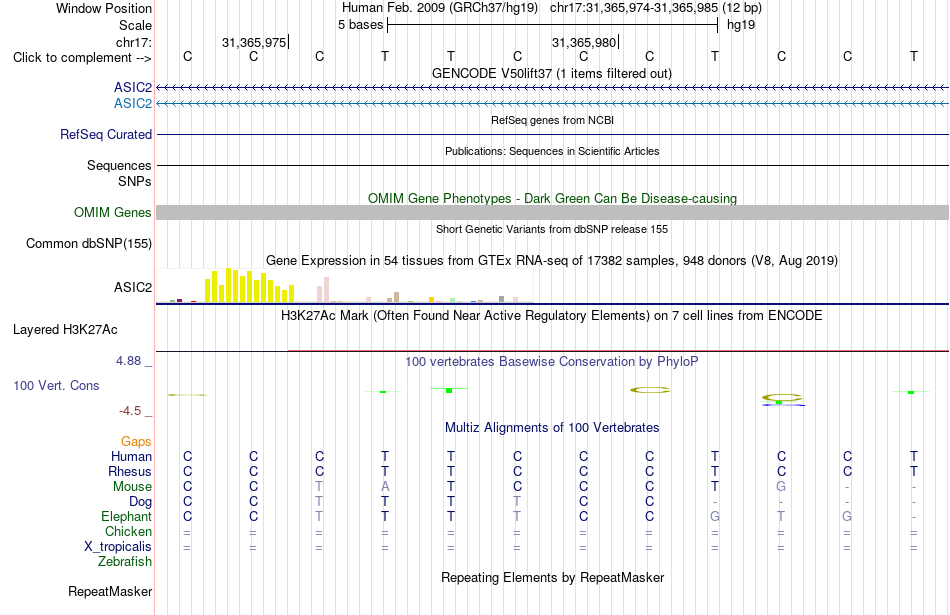Select the X_tropicalis alignment row label

pos(118,547)
